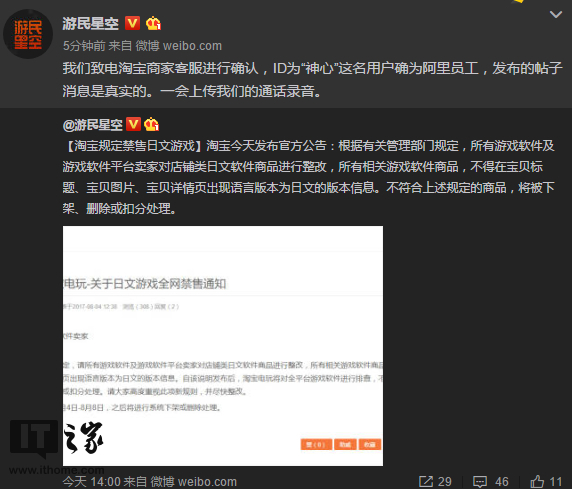Click the orange V verified badge beside top username
Image resolution: width=572 pixels, height=489 pixels.
132,23
